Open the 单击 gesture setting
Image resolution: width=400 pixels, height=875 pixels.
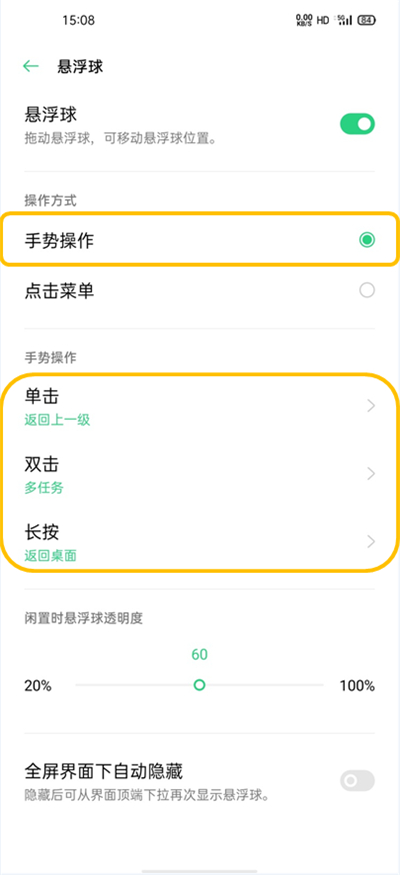pyautogui.click(x=200, y=407)
